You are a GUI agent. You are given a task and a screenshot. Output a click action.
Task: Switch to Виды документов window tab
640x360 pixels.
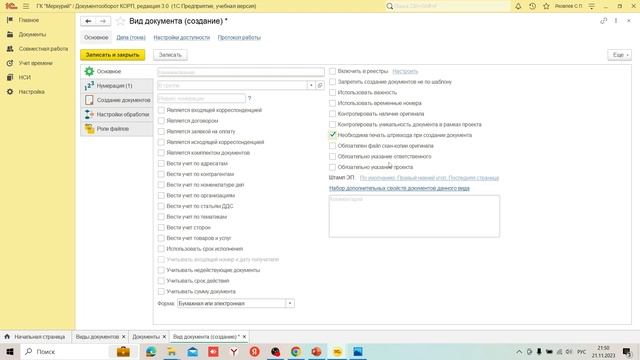tap(97, 337)
